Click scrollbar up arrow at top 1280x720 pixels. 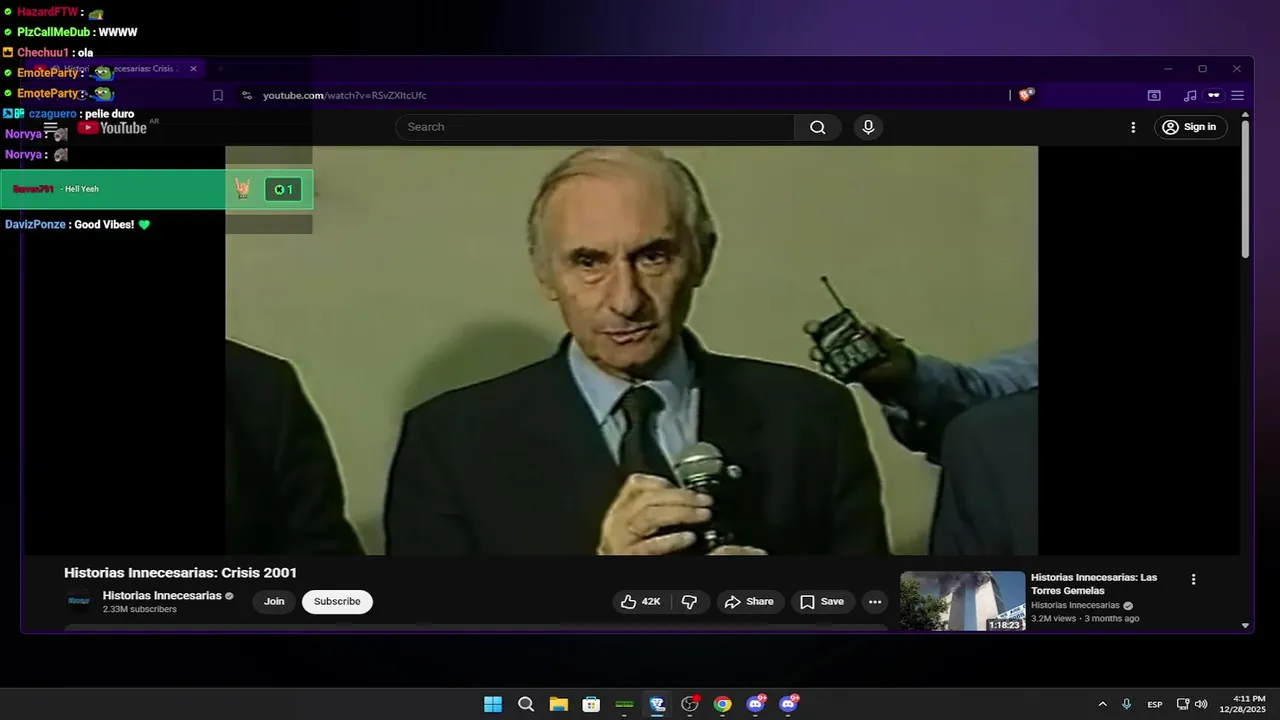1245,116
